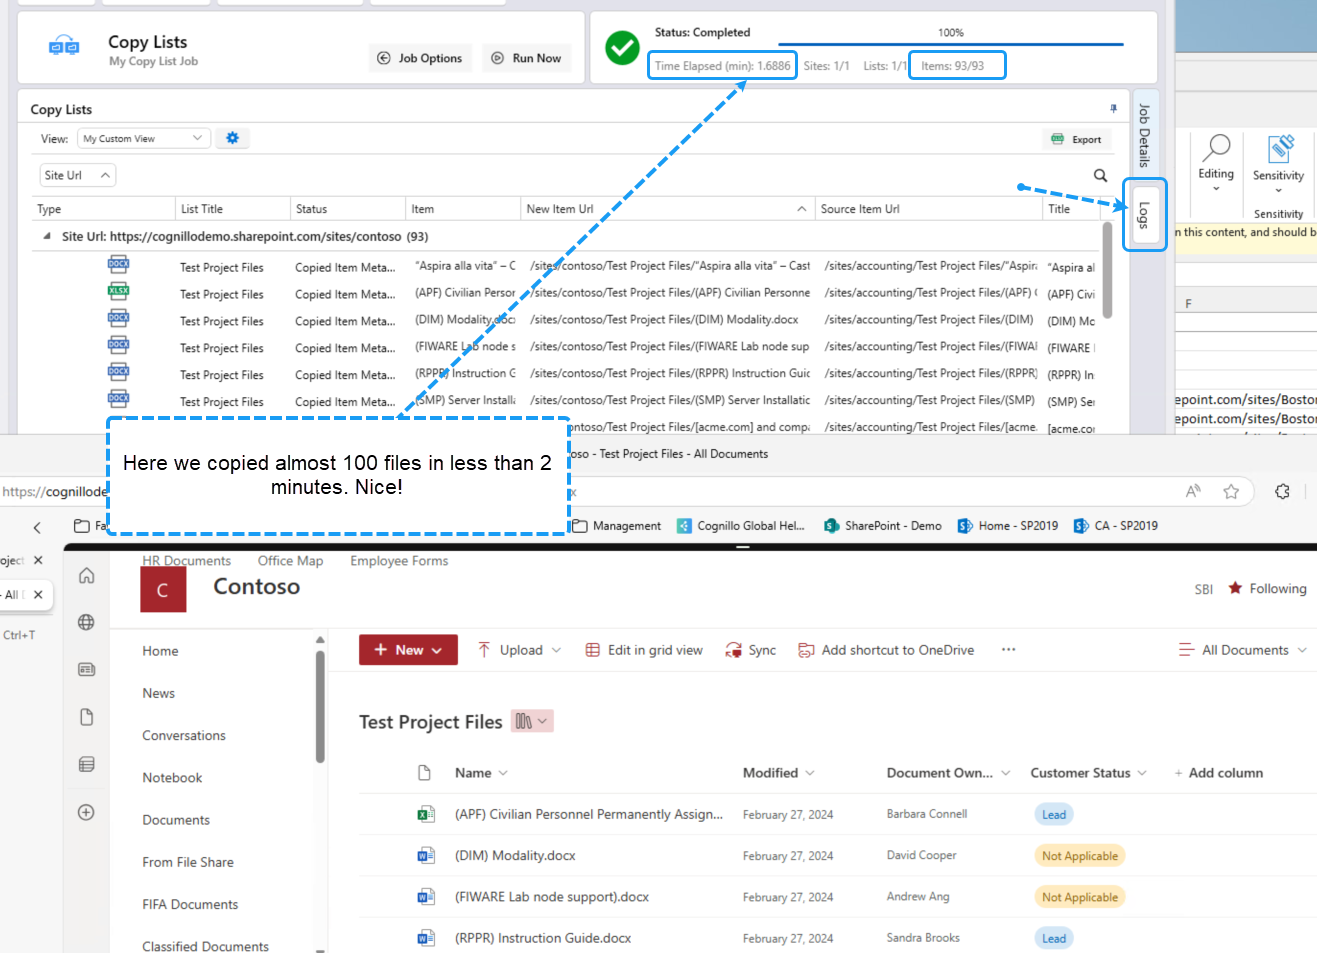1317x953 pixels.
Task: Open the Job Details side tab
Action: pyautogui.click(x=1144, y=135)
